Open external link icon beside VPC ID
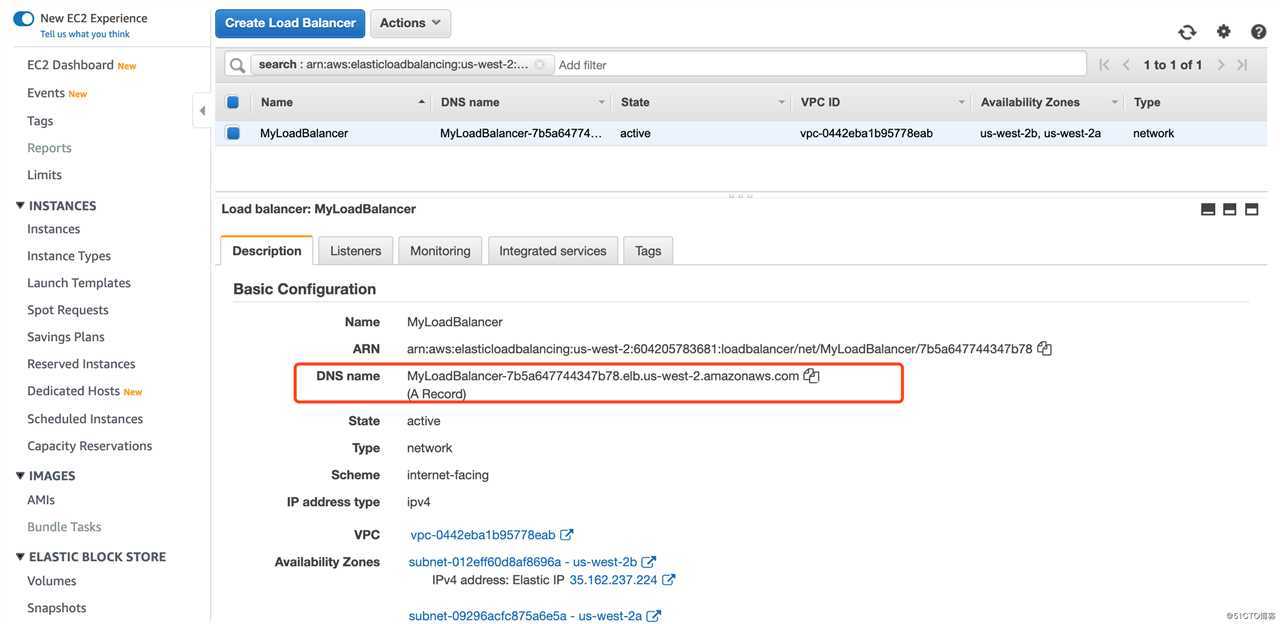This screenshot has height=624, width=1280. tap(566, 535)
